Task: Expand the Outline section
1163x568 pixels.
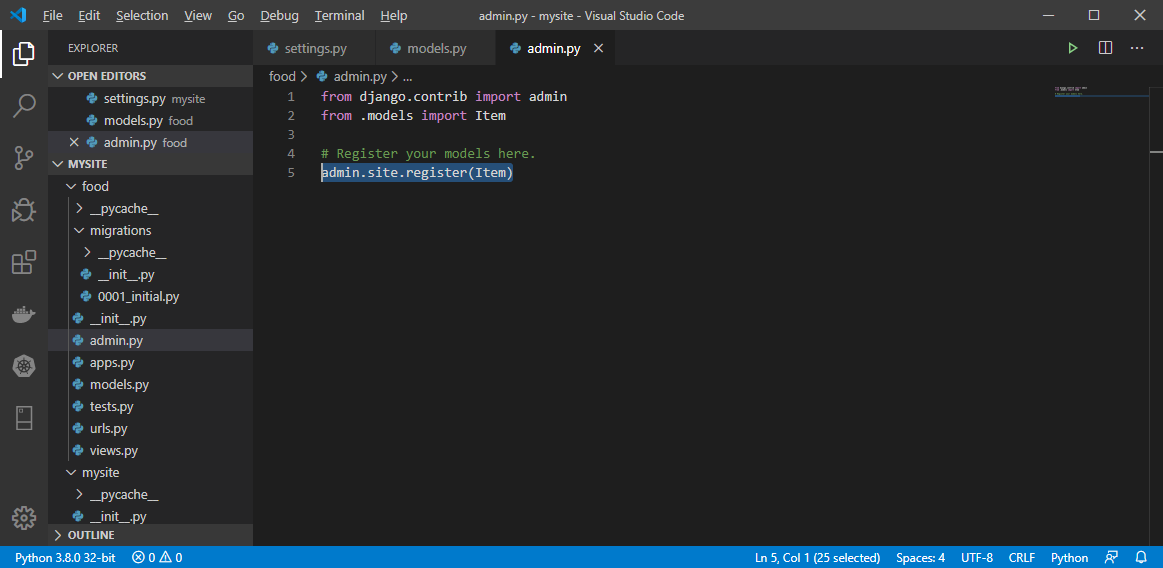Action: [x=151, y=535]
